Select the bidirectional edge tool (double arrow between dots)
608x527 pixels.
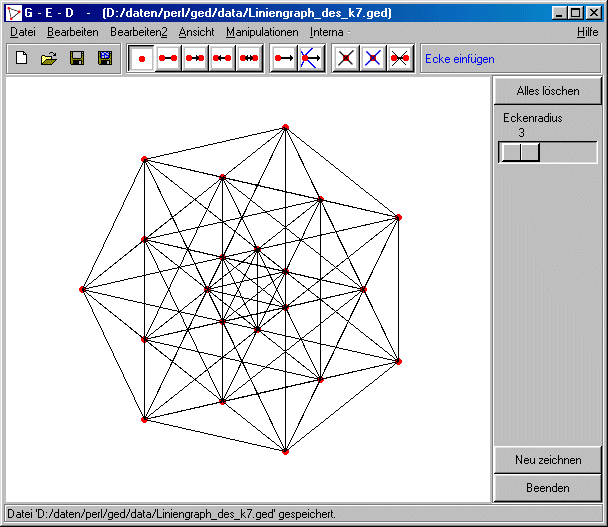pyautogui.click(x=249, y=59)
